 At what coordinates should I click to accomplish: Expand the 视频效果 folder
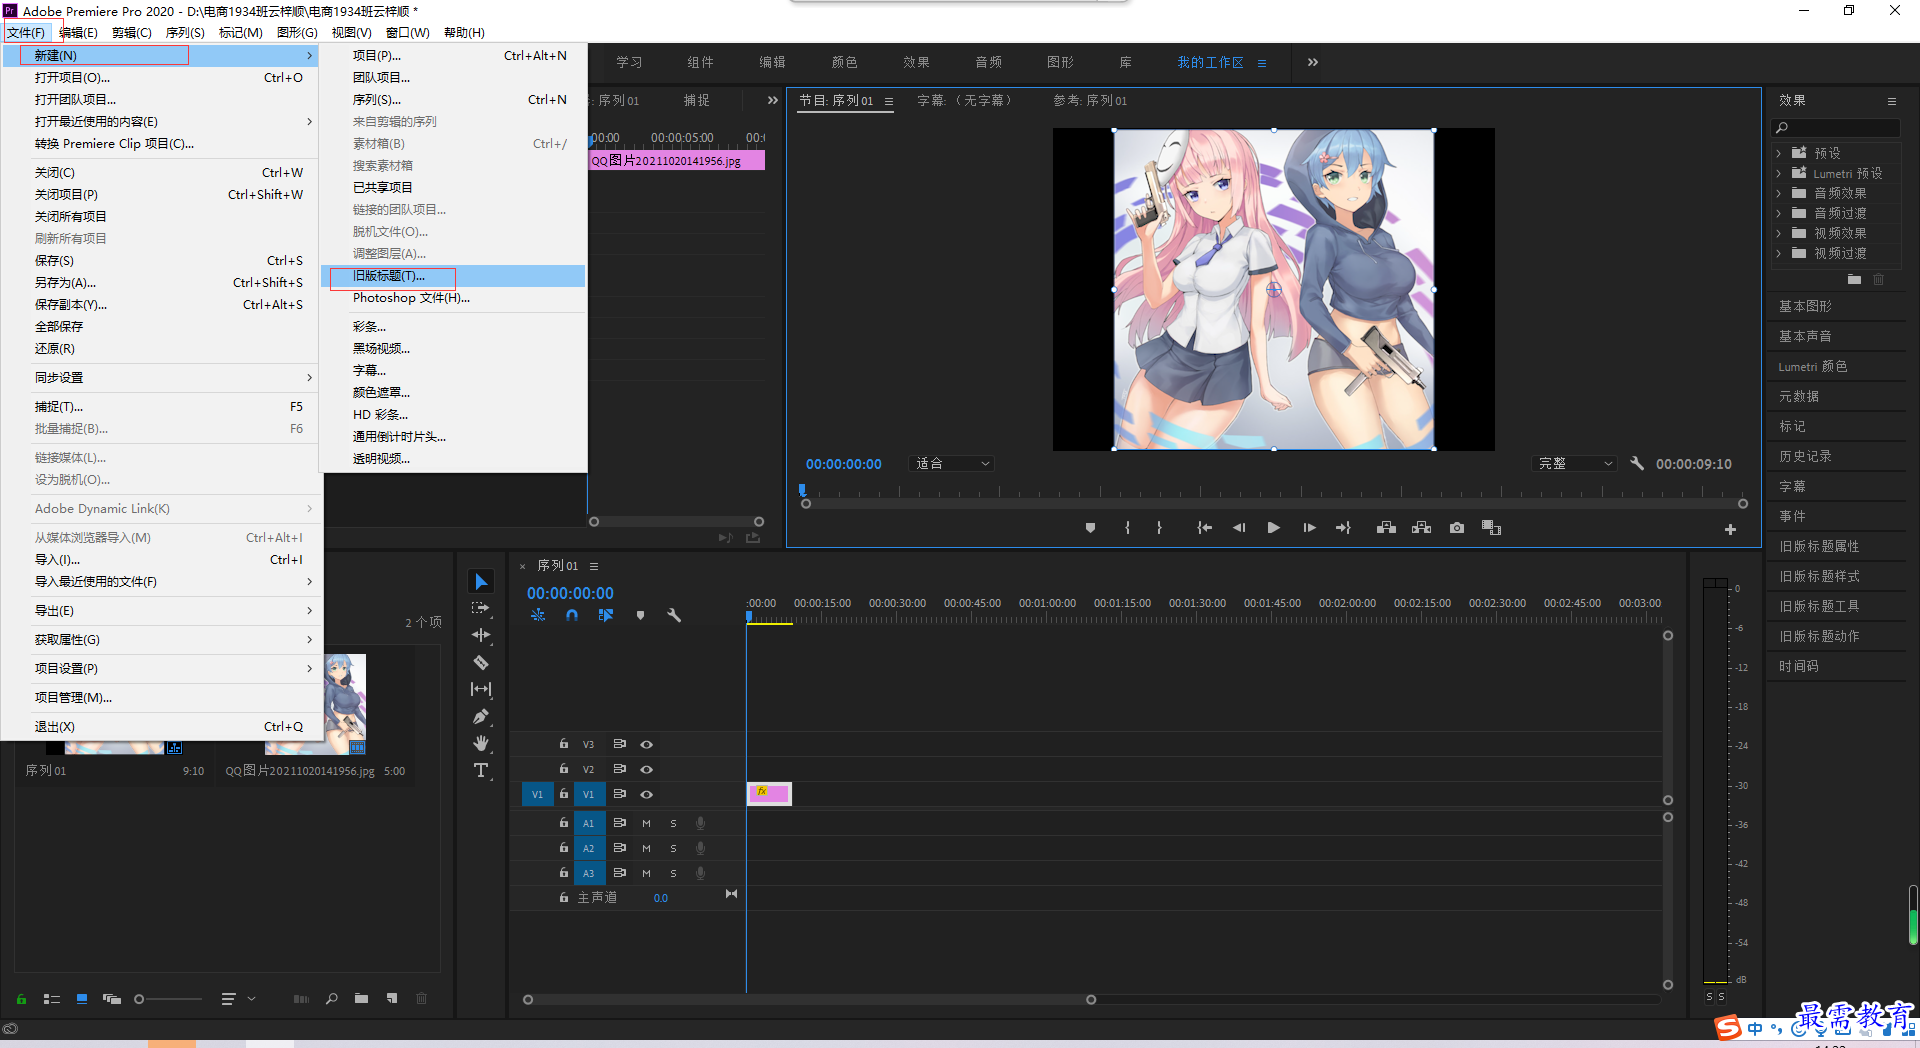(x=1779, y=233)
